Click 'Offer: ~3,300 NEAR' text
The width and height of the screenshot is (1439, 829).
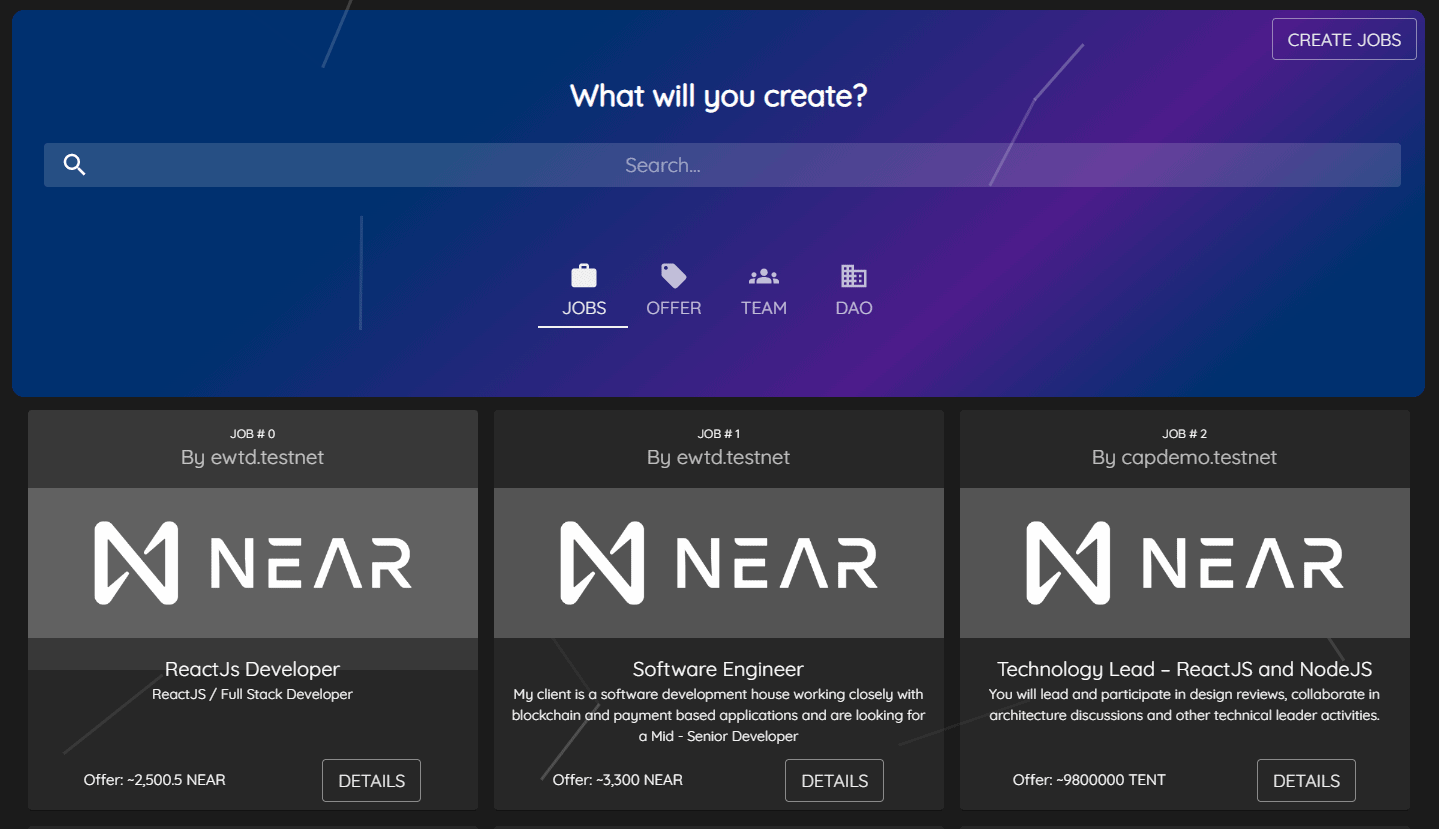point(618,780)
